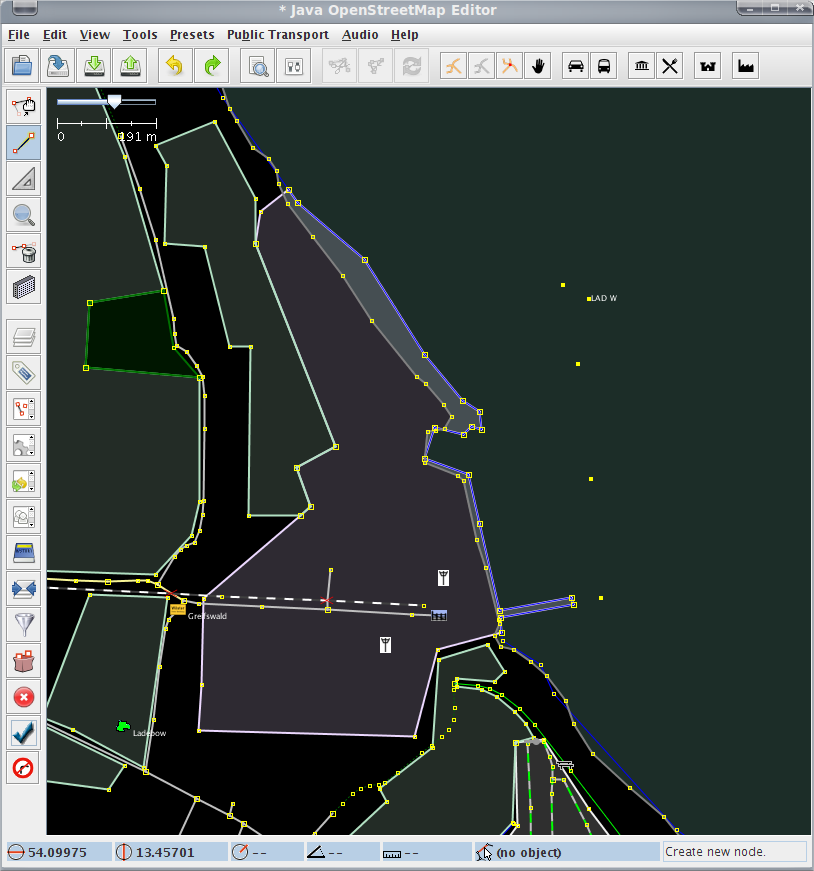Screen dimensions: 814x871
Task: Open the Presets menu
Action: (x=192, y=34)
